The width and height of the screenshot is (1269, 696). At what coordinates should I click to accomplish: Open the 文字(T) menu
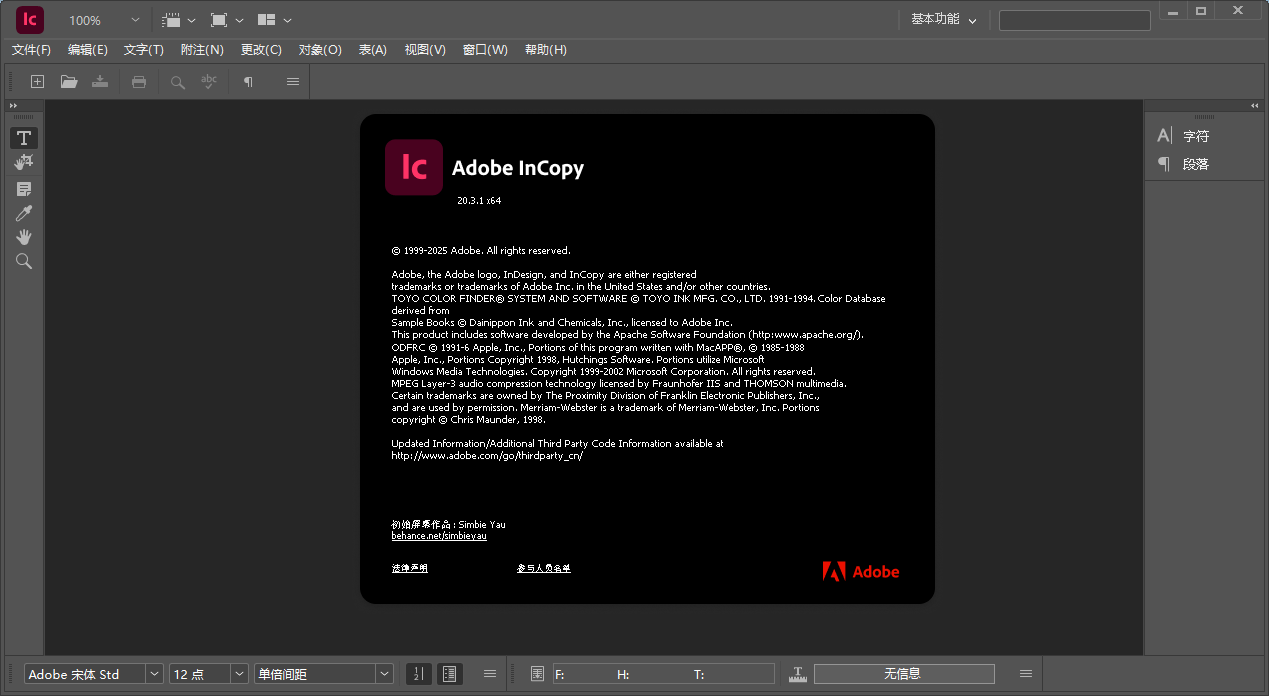(x=144, y=50)
